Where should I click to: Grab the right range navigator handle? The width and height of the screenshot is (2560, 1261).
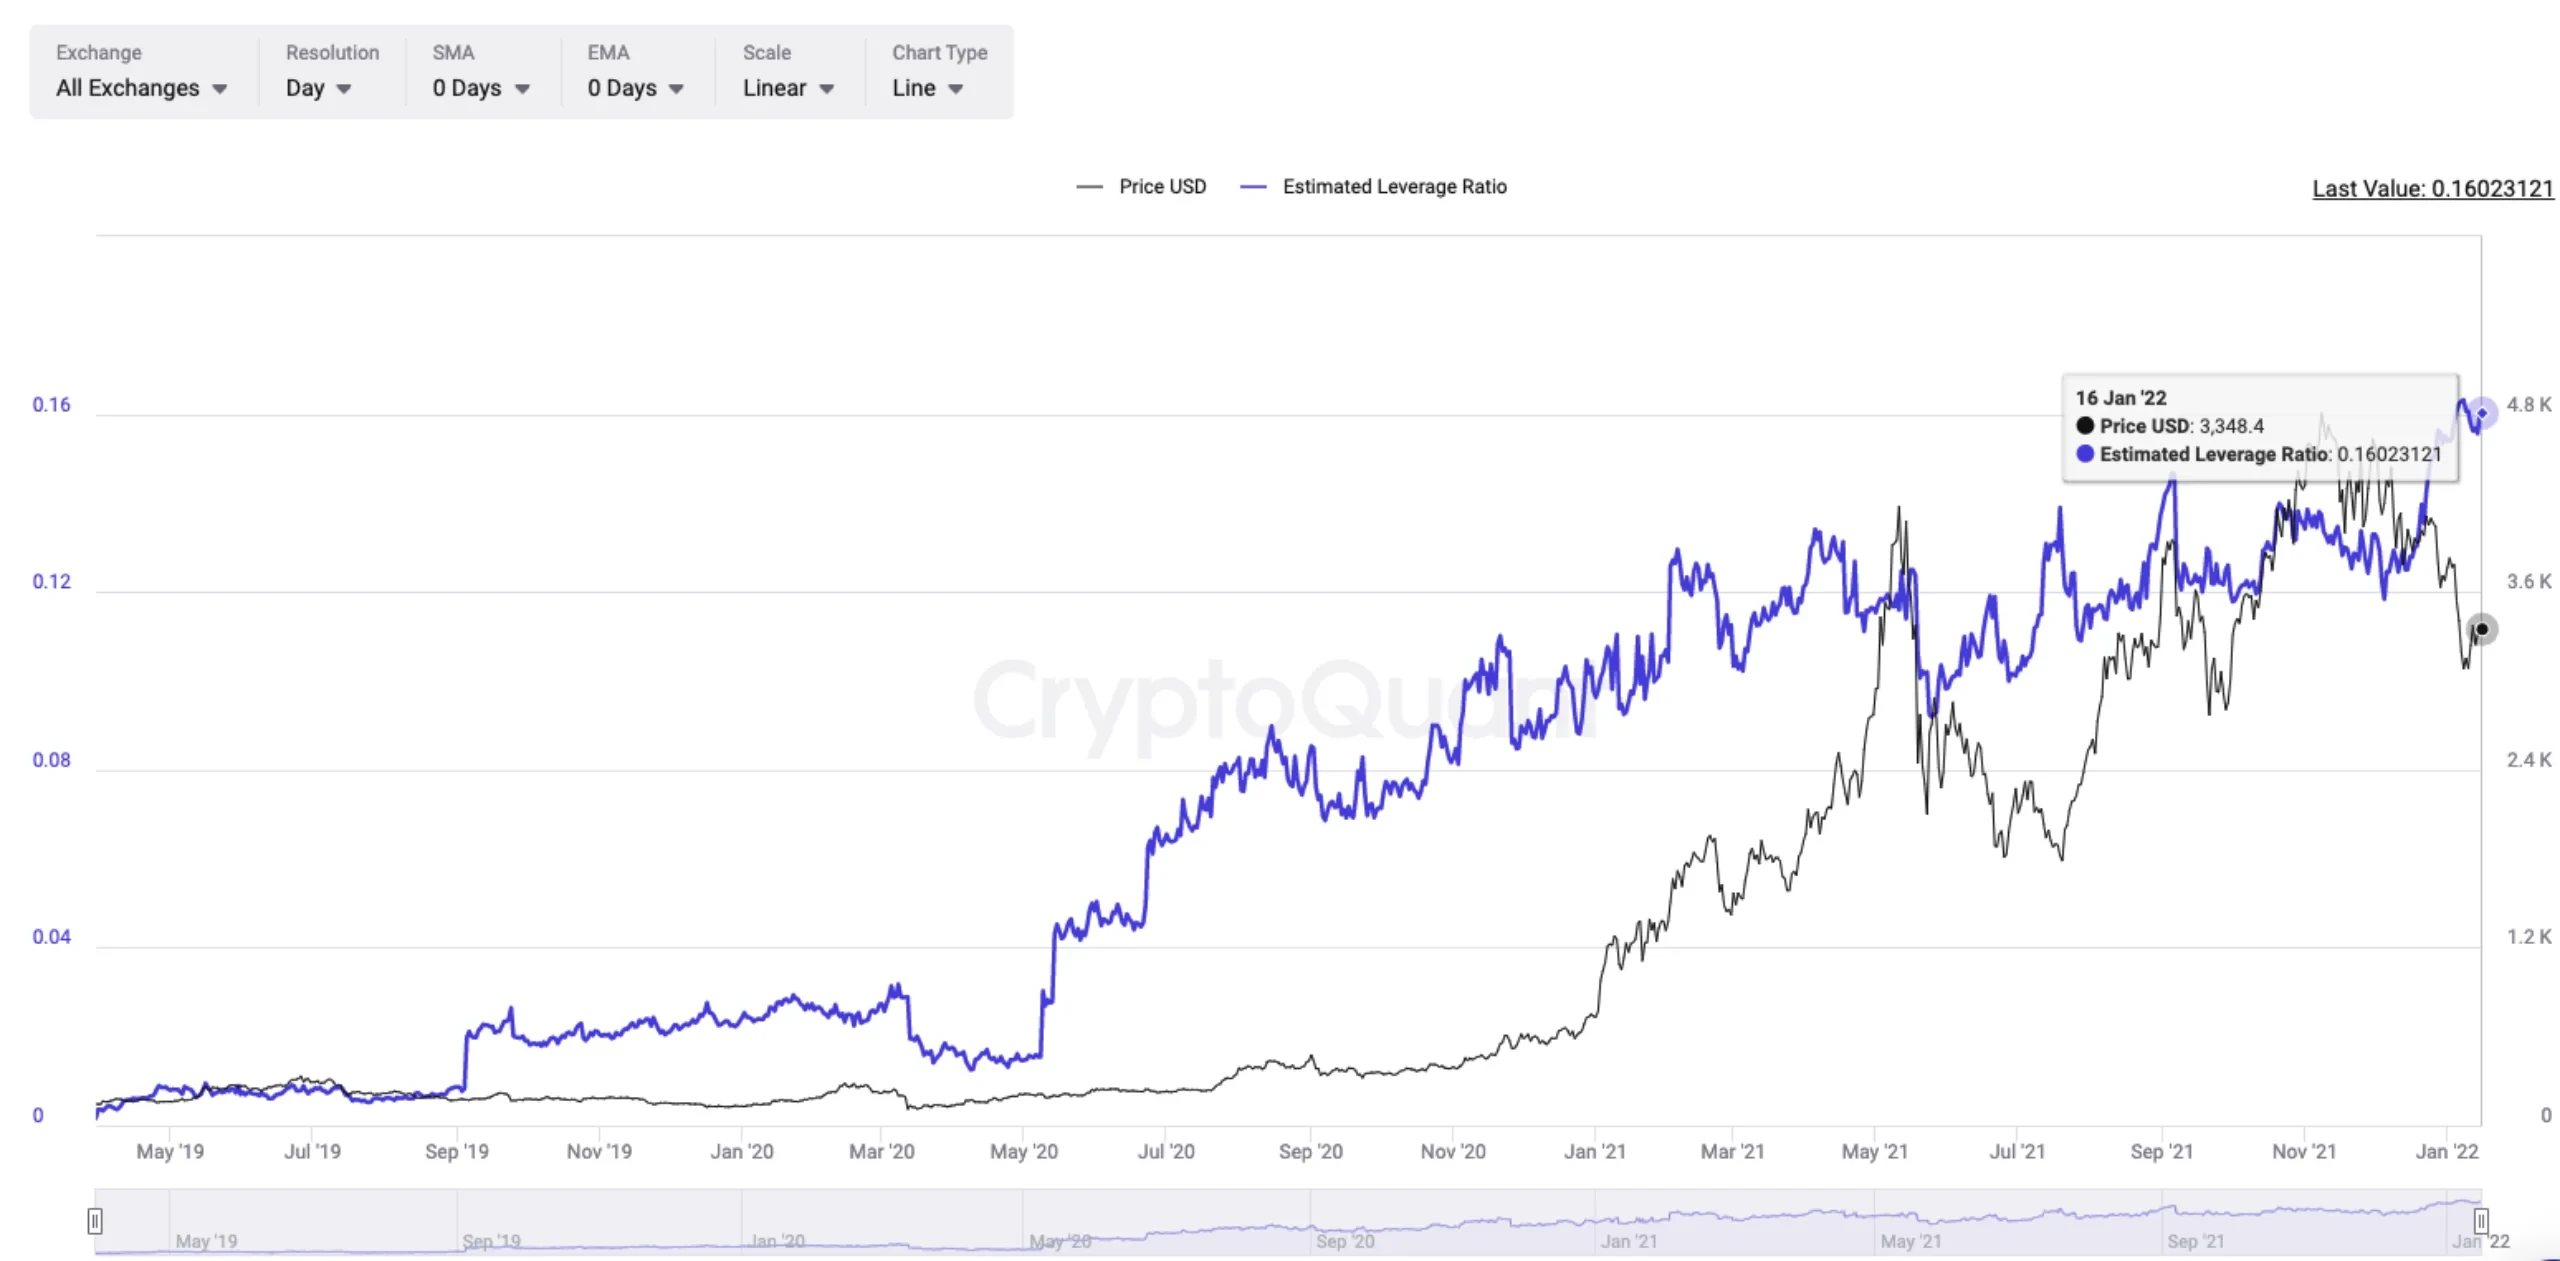pos(2481,1220)
